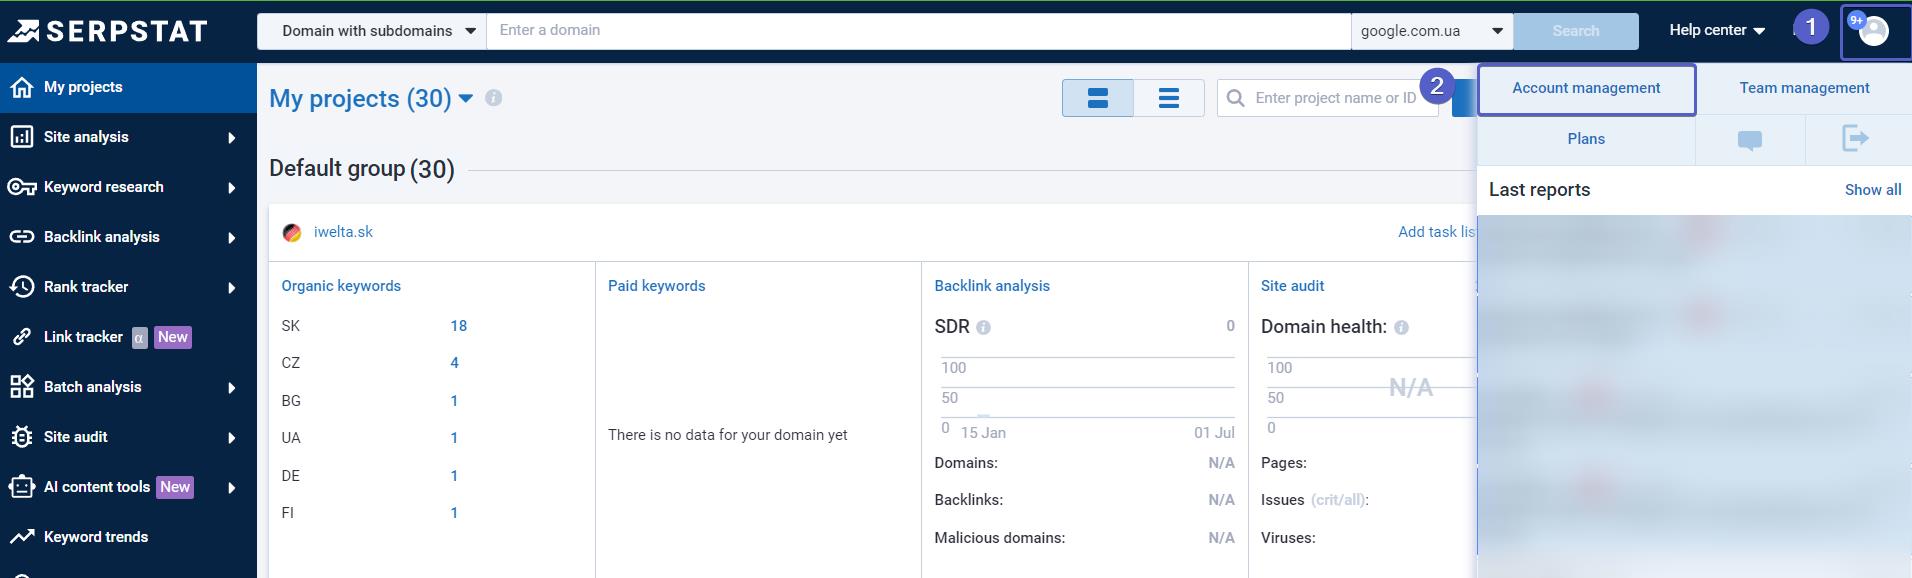Click the Backlink analysis chain icon

pyautogui.click(x=21, y=237)
